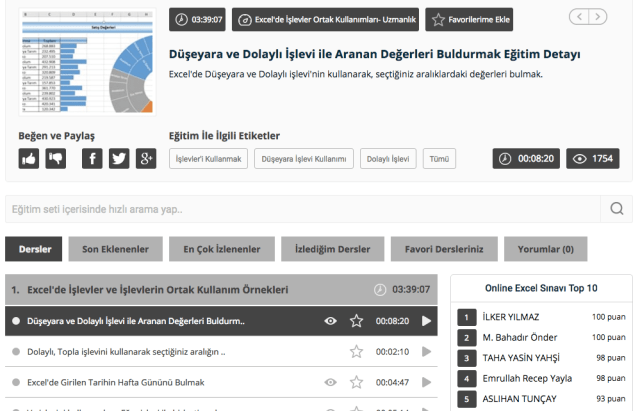Switch to Son Eklenenler tab
This screenshot has width=640, height=411.
click(x=115, y=249)
